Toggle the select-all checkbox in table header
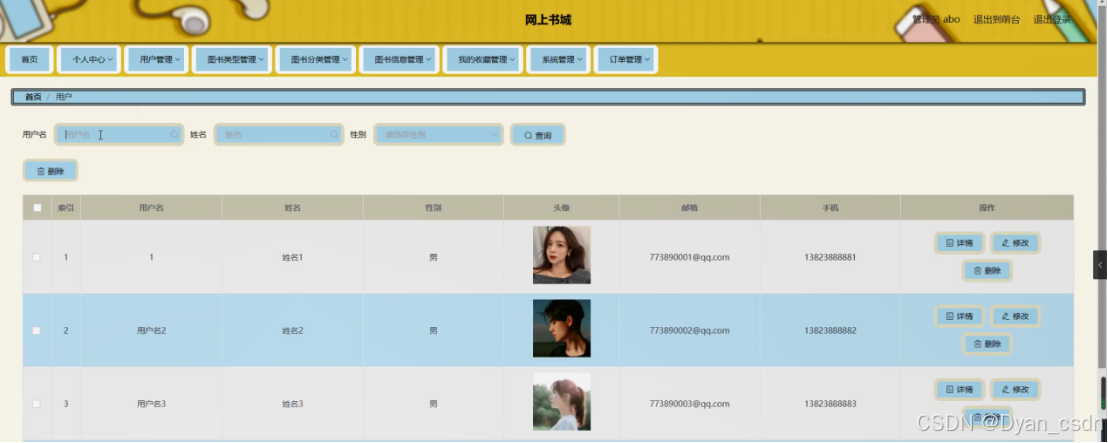 [37, 208]
